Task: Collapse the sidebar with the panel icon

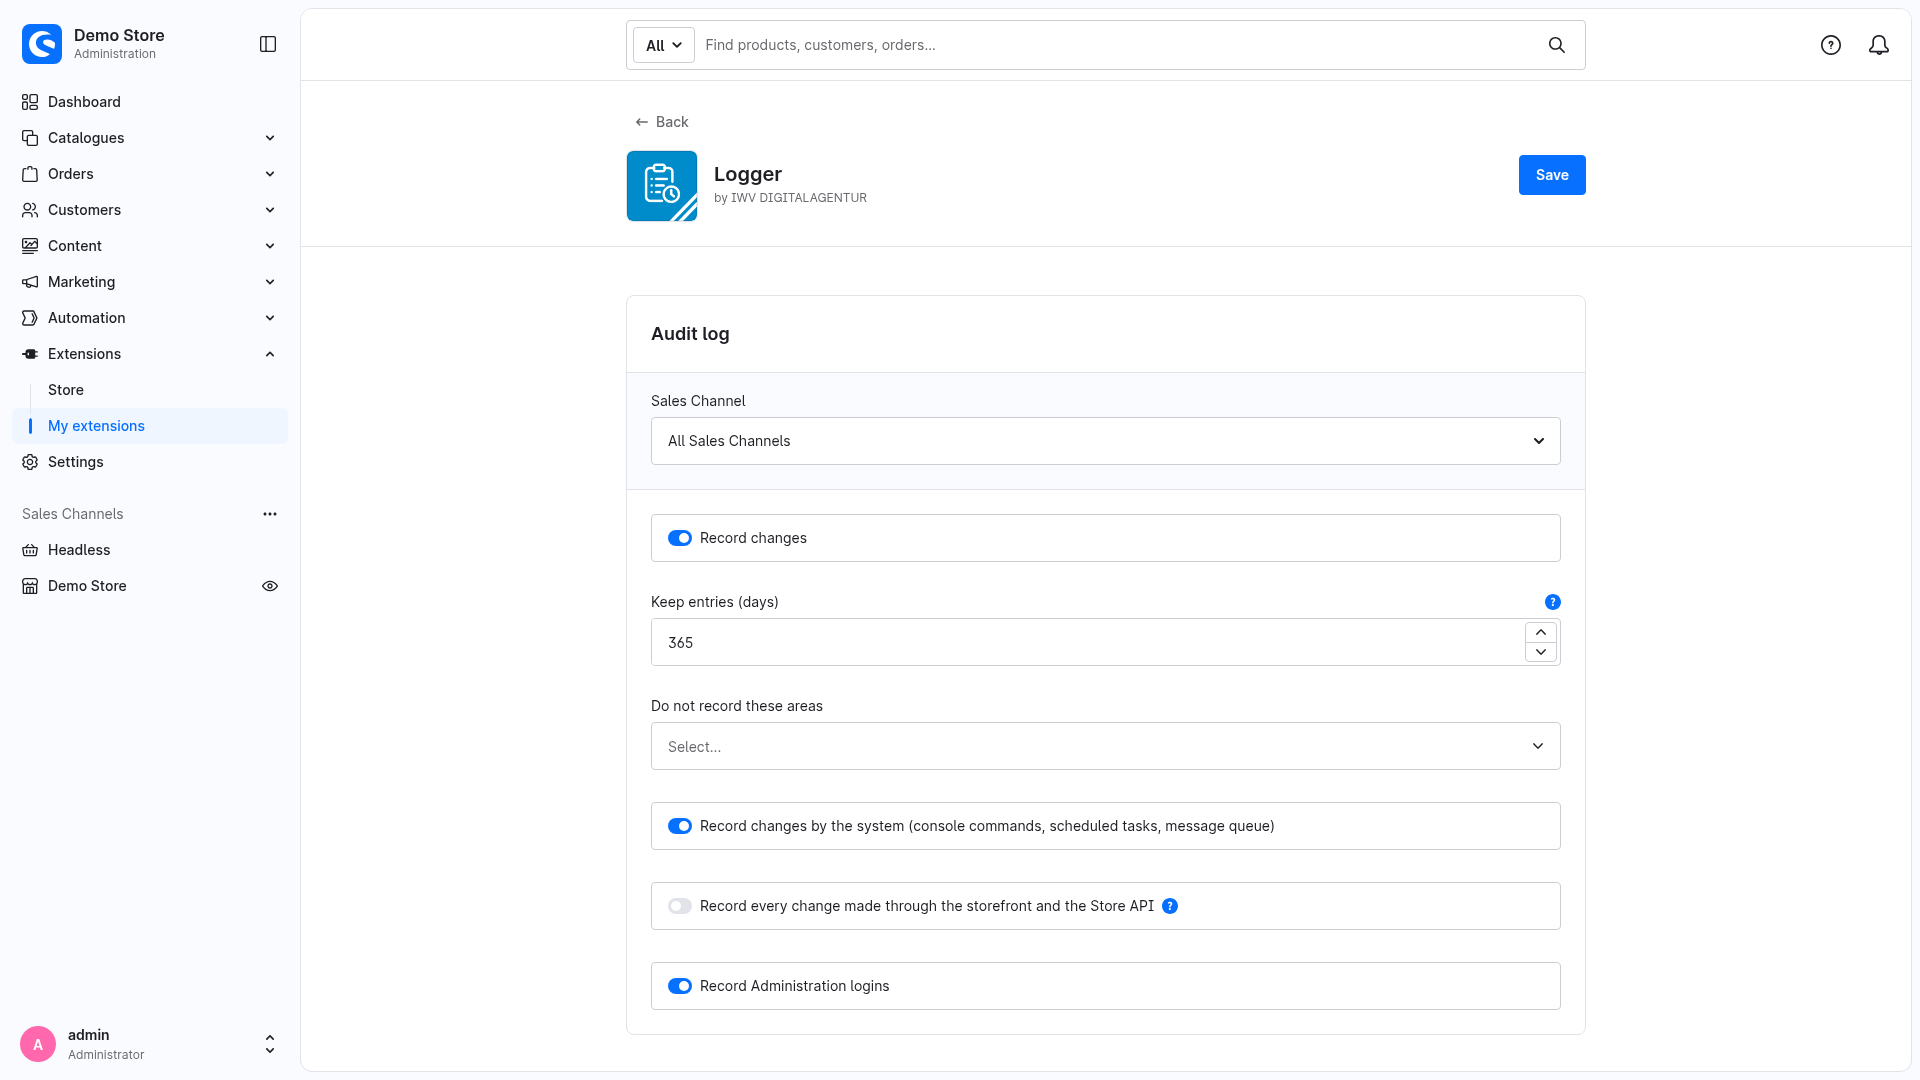Action: [x=268, y=44]
